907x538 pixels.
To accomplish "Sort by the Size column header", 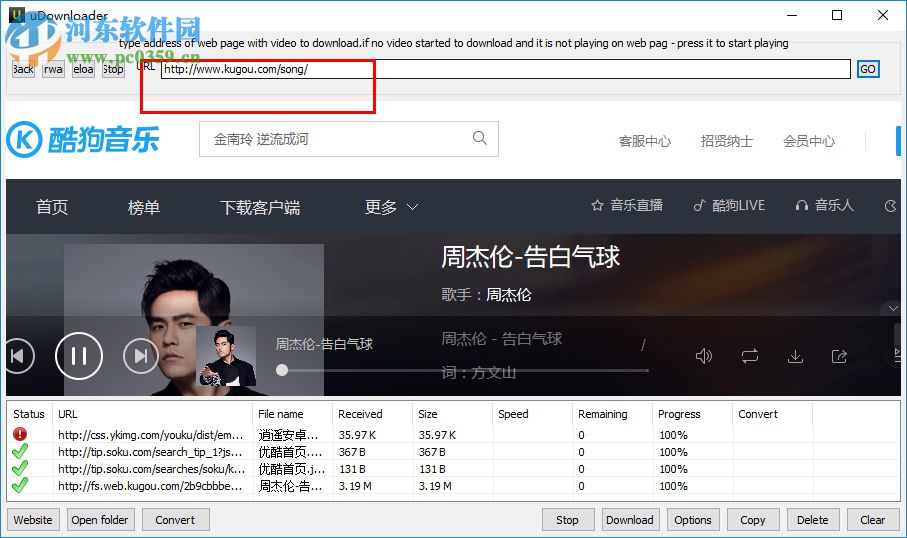I will pos(453,414).
